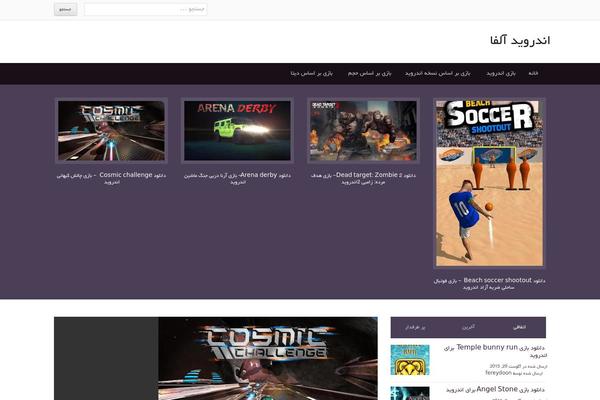The width and height of the screenshot is (600, 400).
Task: Open the اندروید آلفا site title
Action: pos(520,40)
